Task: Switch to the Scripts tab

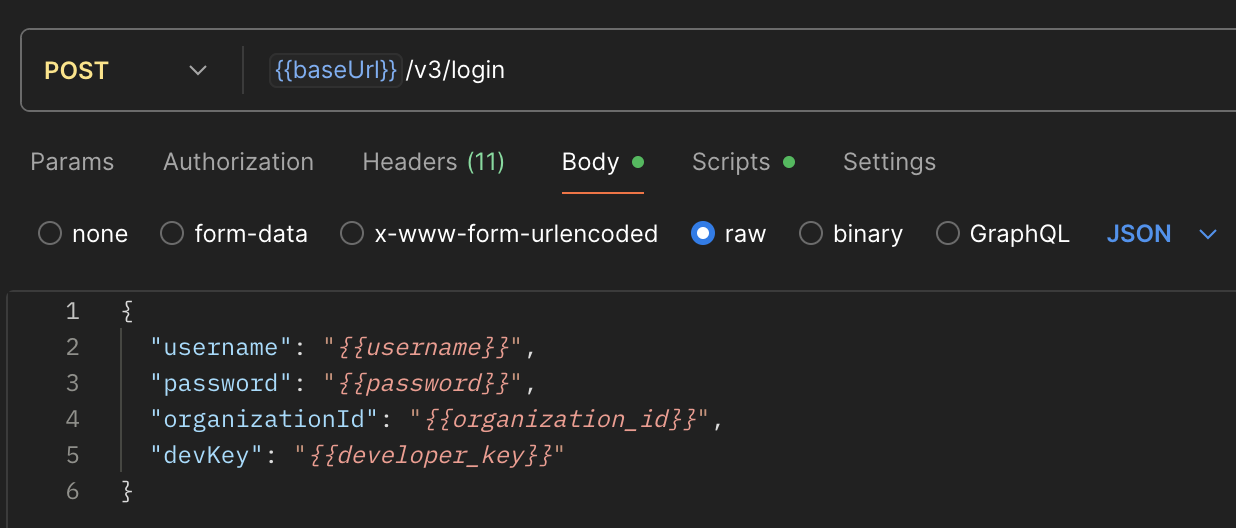Action: 743,162
